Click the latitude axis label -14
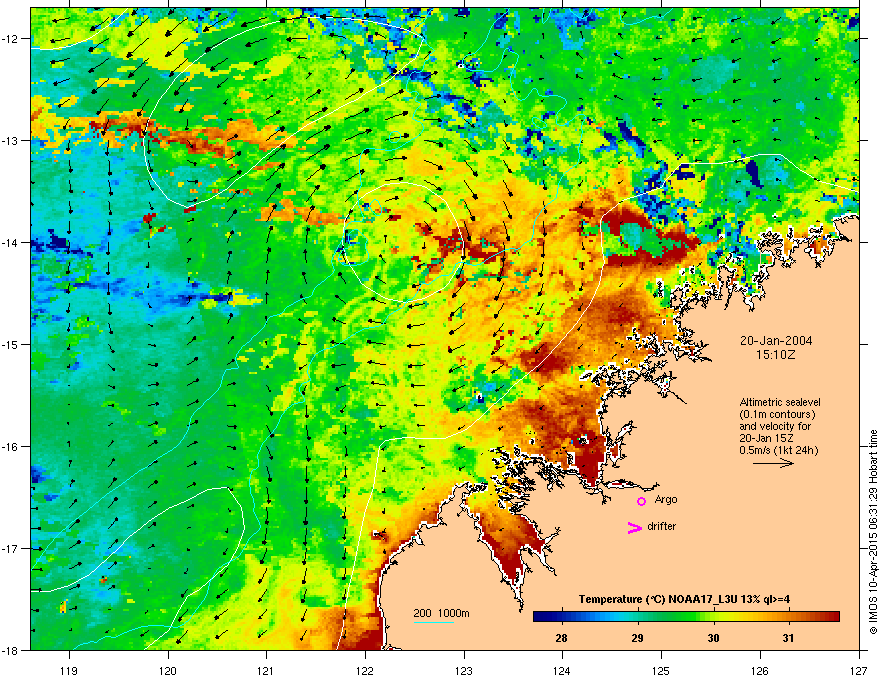This screenshot has height=680, width=880. 10,242
